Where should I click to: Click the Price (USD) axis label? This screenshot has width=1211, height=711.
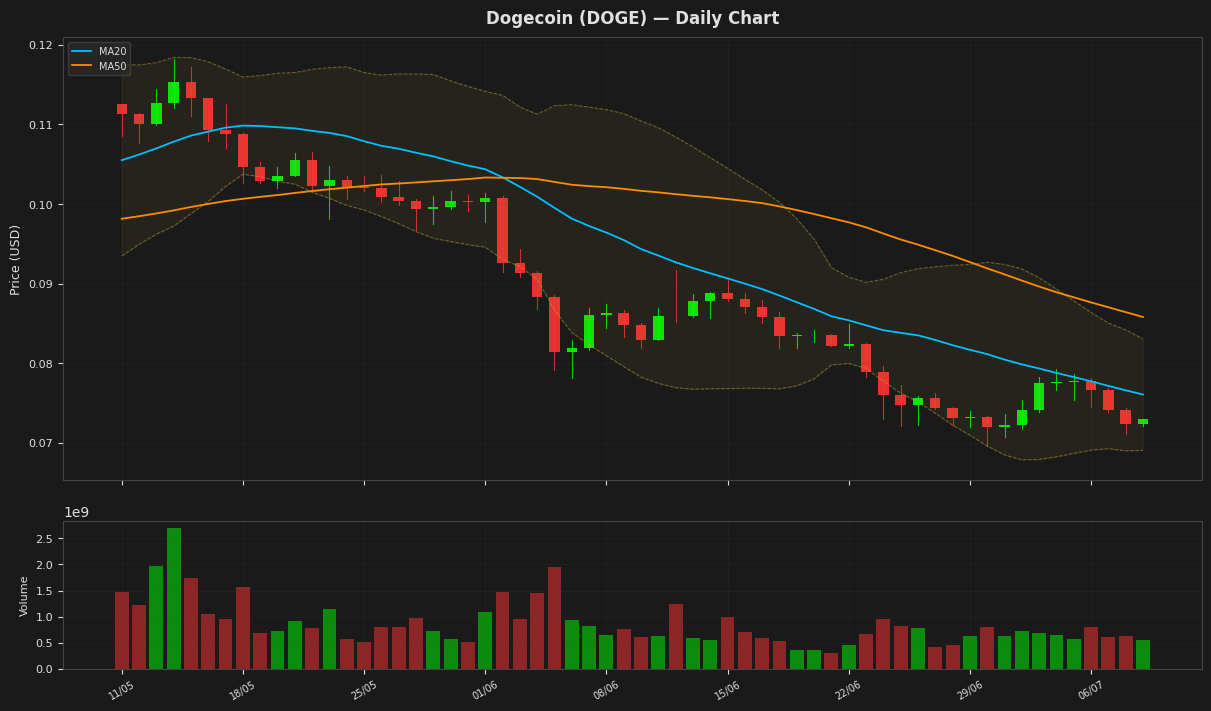point(15,259)
